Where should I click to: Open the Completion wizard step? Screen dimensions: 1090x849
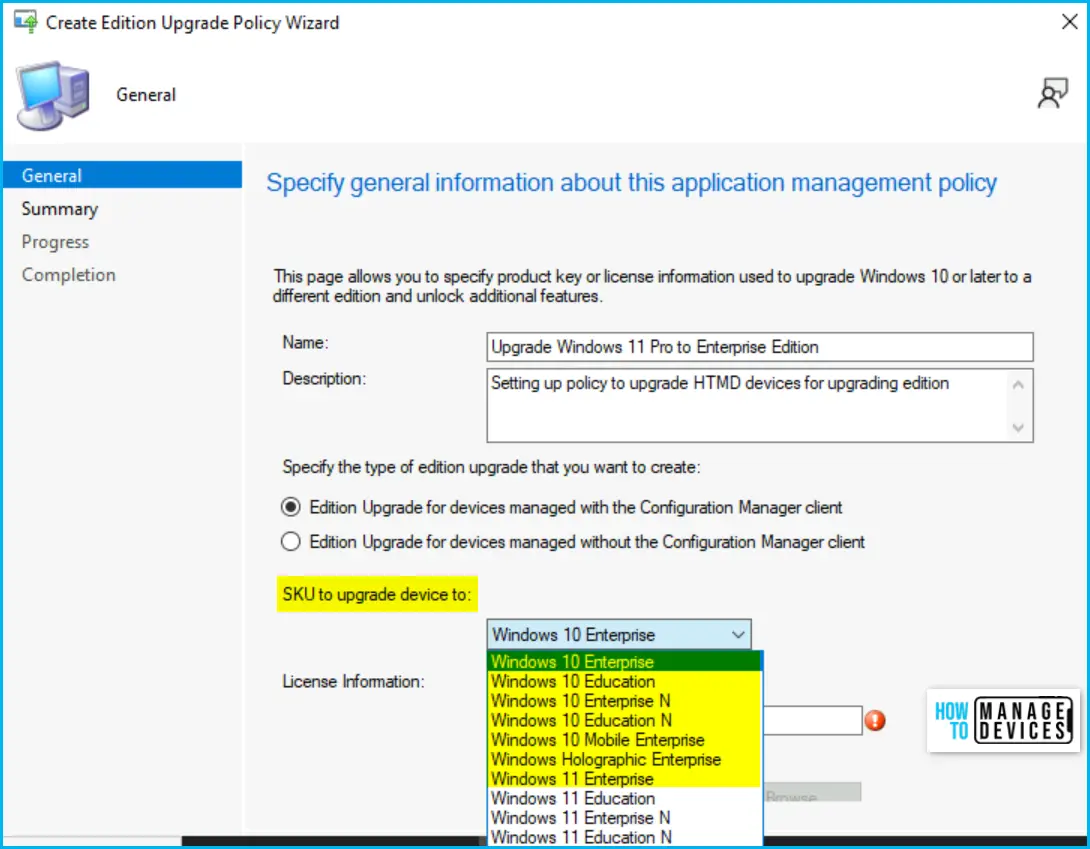[x=68, y=275]
